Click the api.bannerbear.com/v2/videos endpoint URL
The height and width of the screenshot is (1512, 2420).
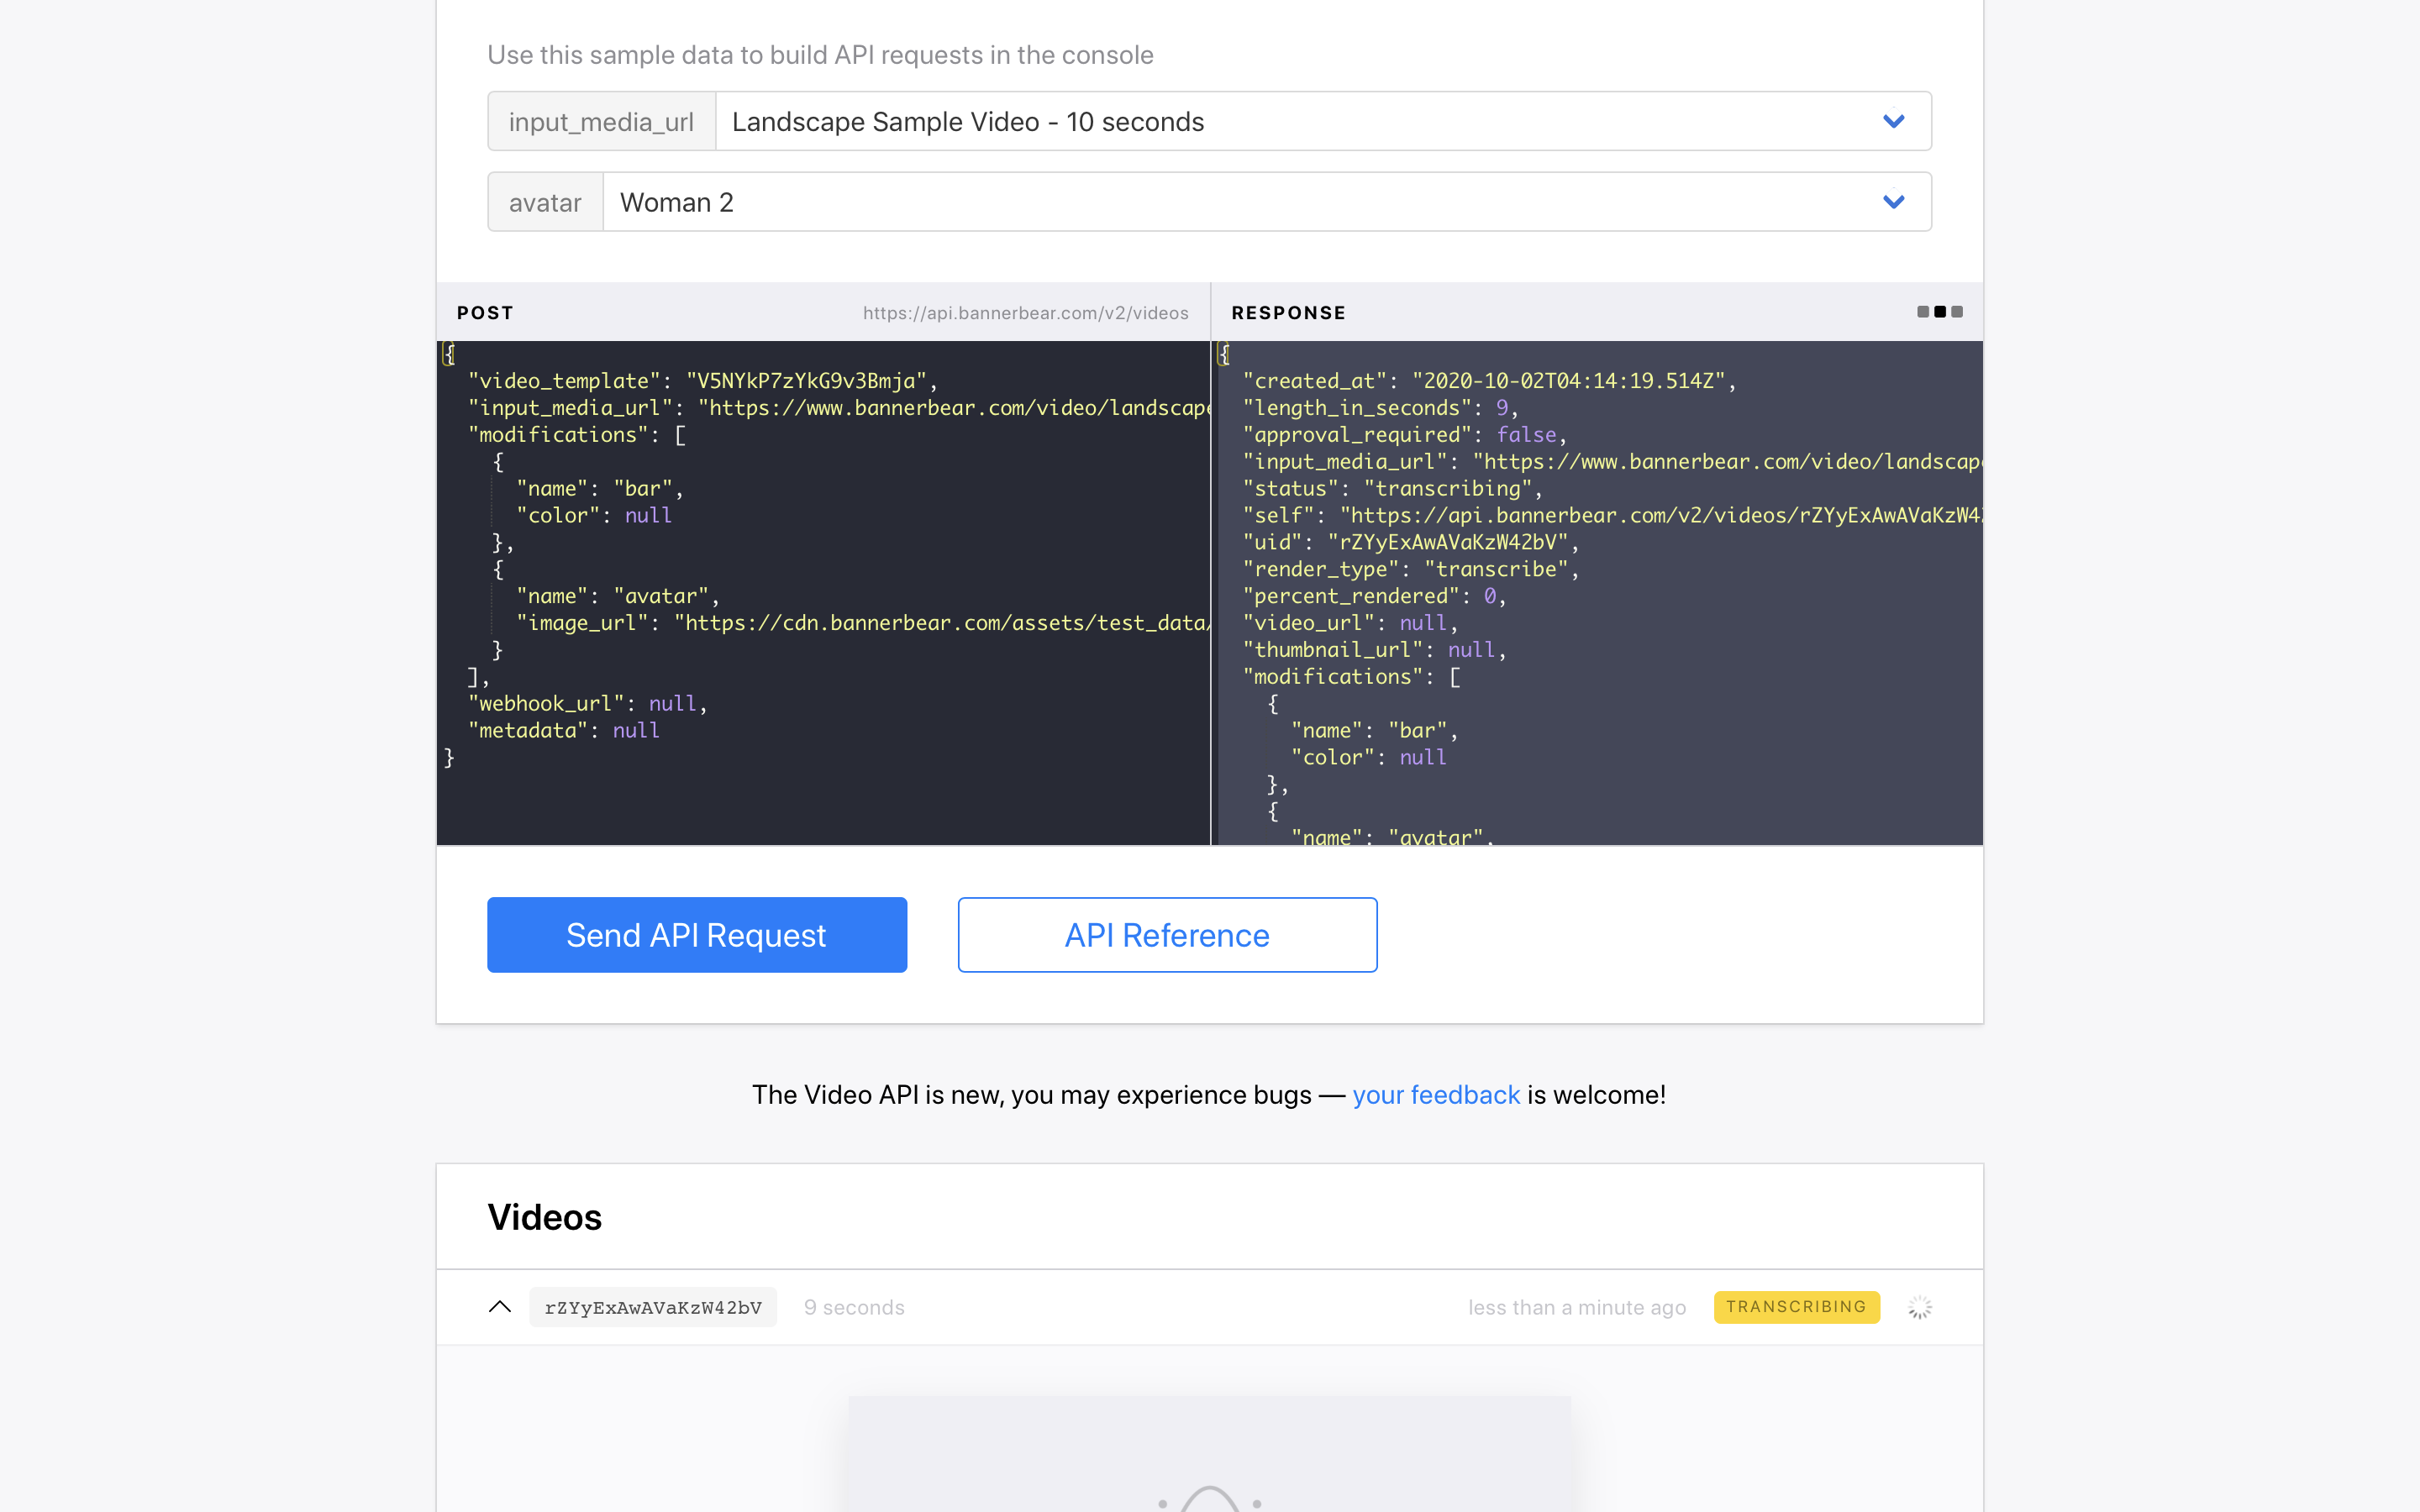[x=1025, y=313]
